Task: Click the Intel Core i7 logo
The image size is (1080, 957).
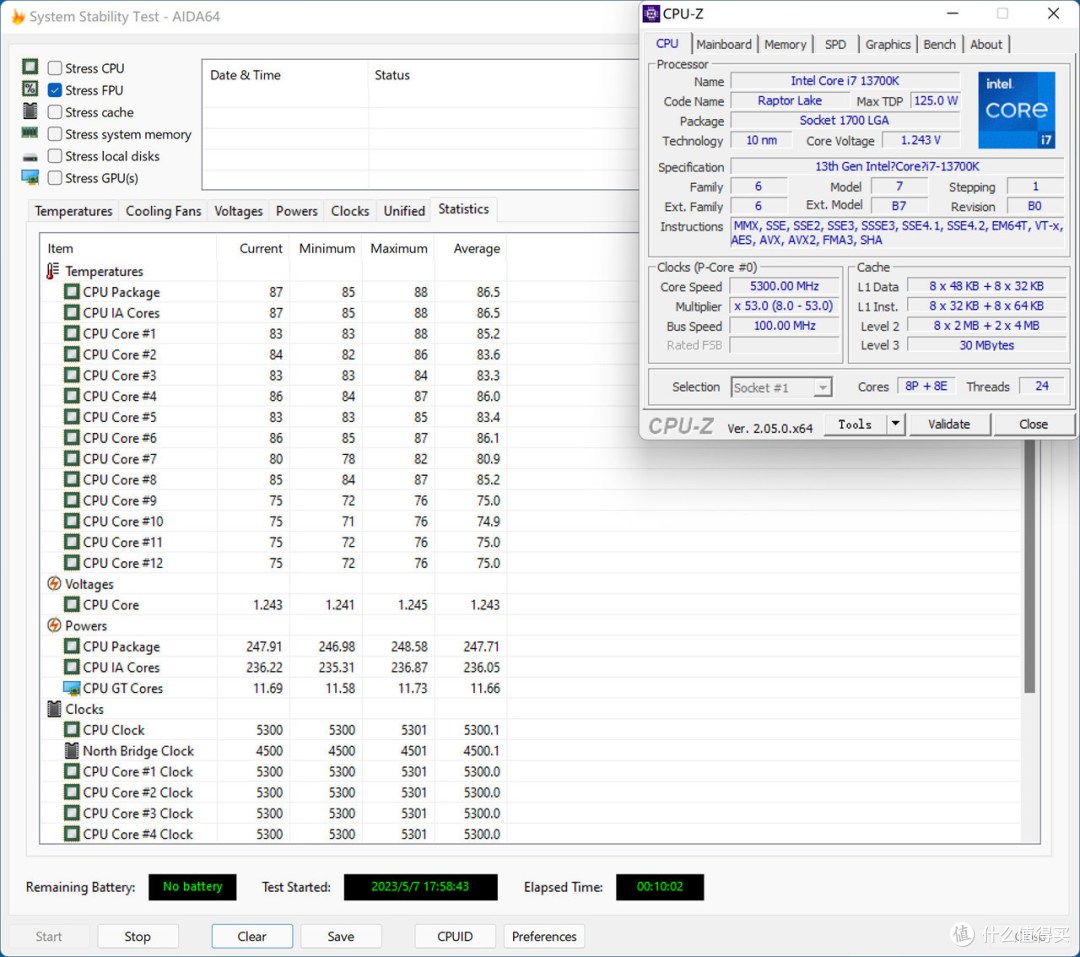Action: coord(1016,110)
